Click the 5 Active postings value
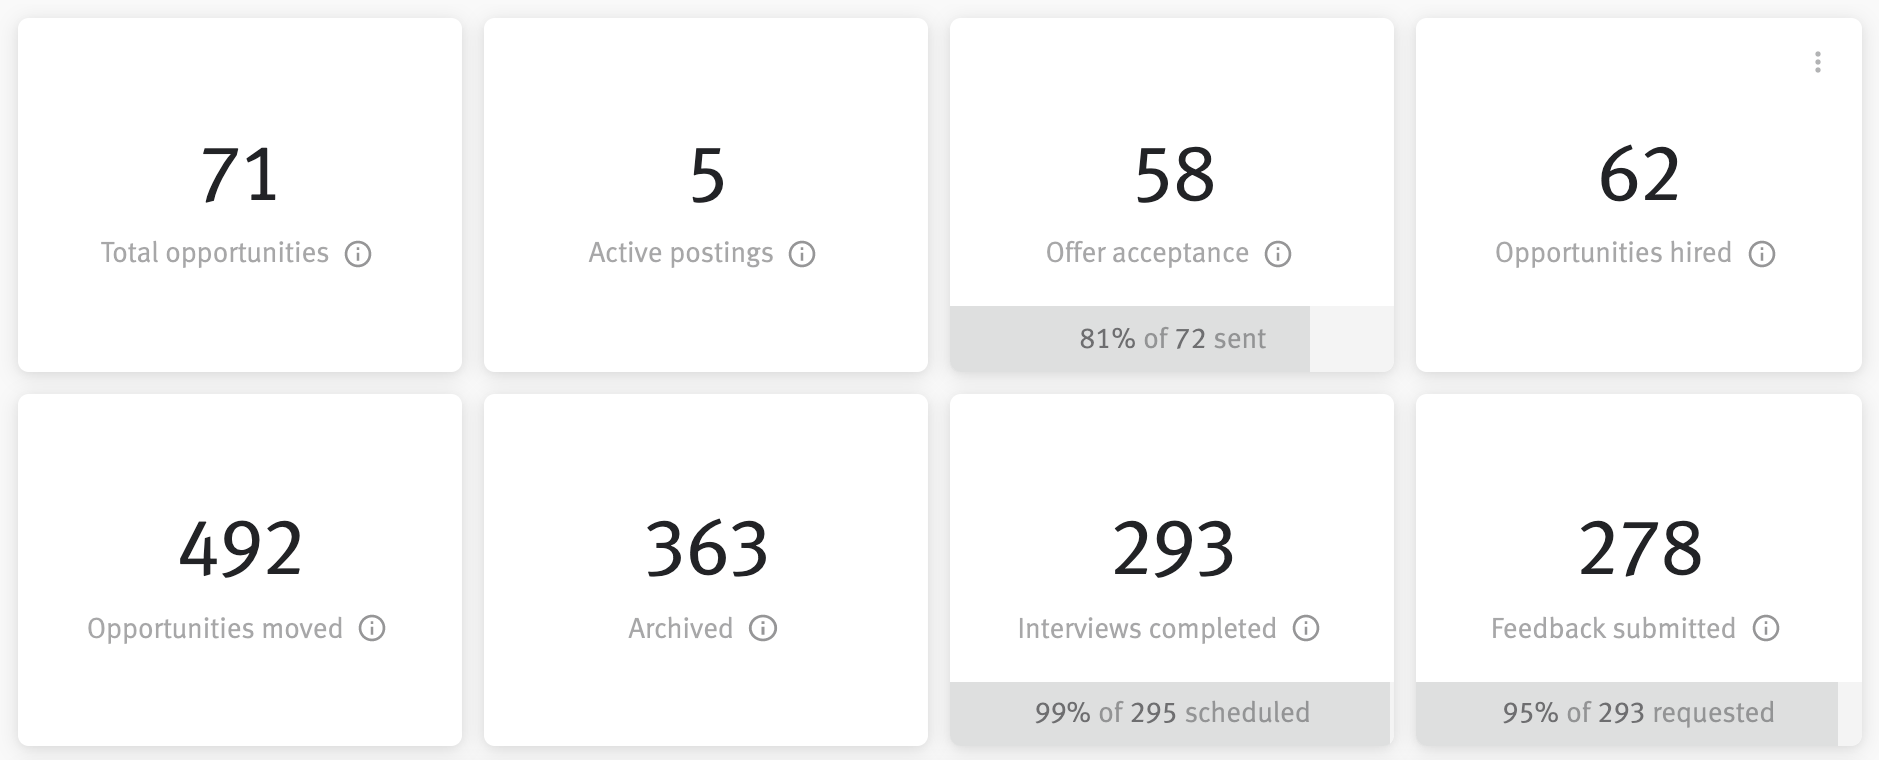This screenshot has width=1879, height=760. 706,175
